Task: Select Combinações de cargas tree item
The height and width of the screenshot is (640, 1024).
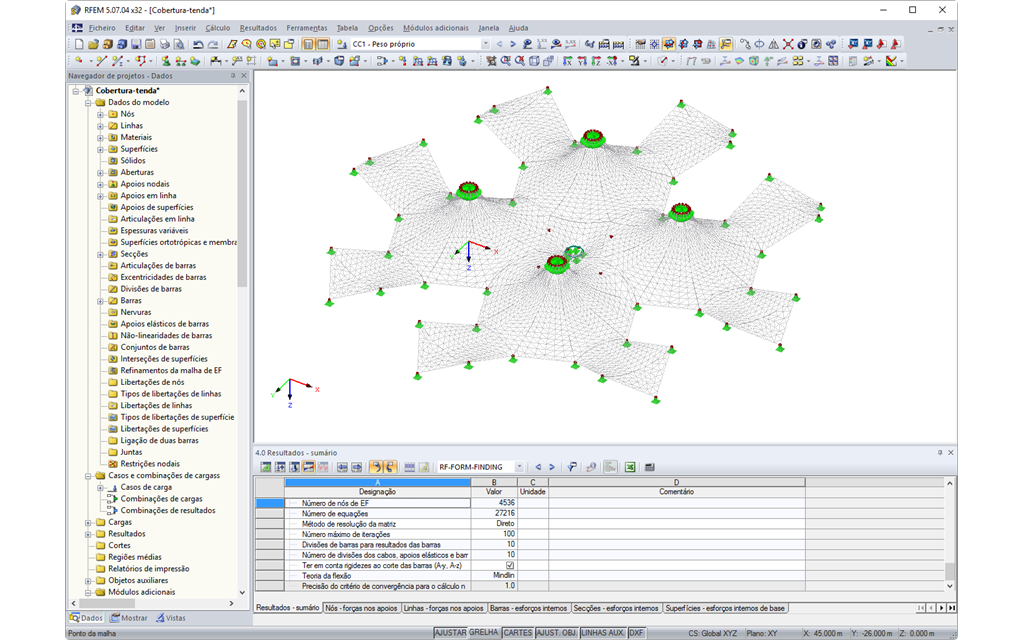Action: click(x=161, y=499)
